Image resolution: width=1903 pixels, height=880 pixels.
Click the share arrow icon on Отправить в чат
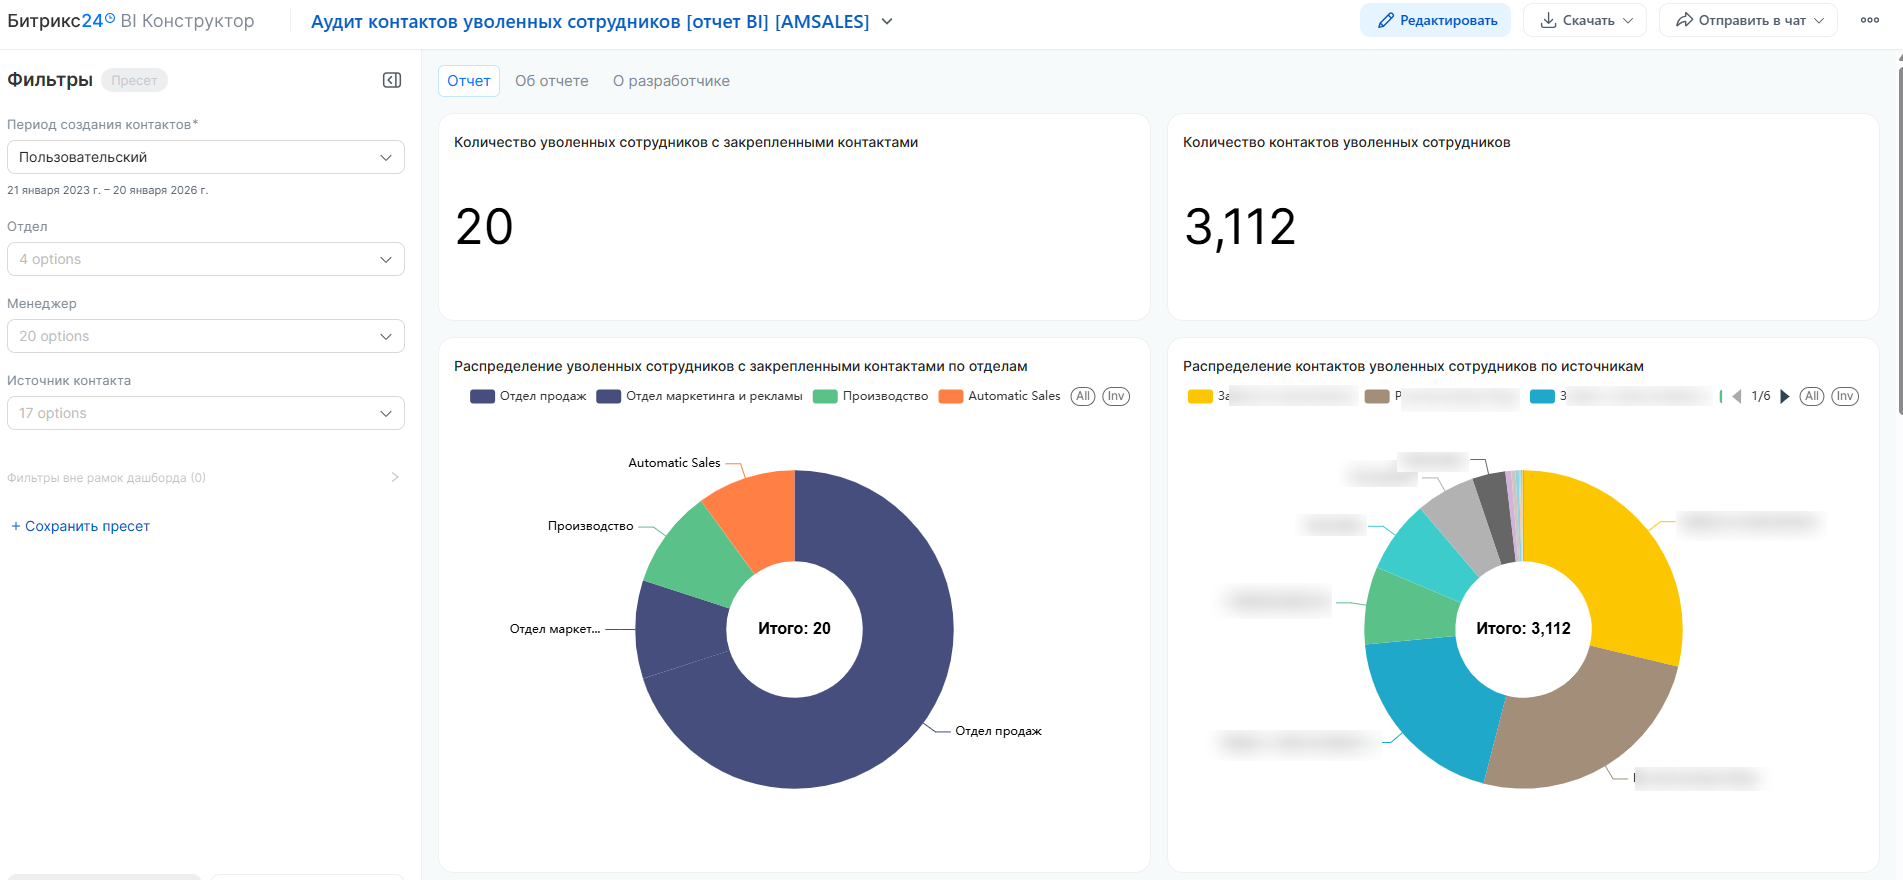point(1684,20)
